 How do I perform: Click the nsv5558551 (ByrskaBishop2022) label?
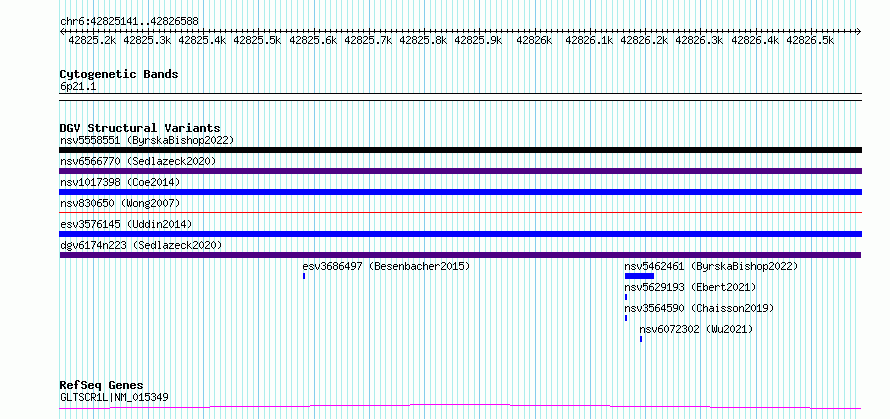point(147,140)
